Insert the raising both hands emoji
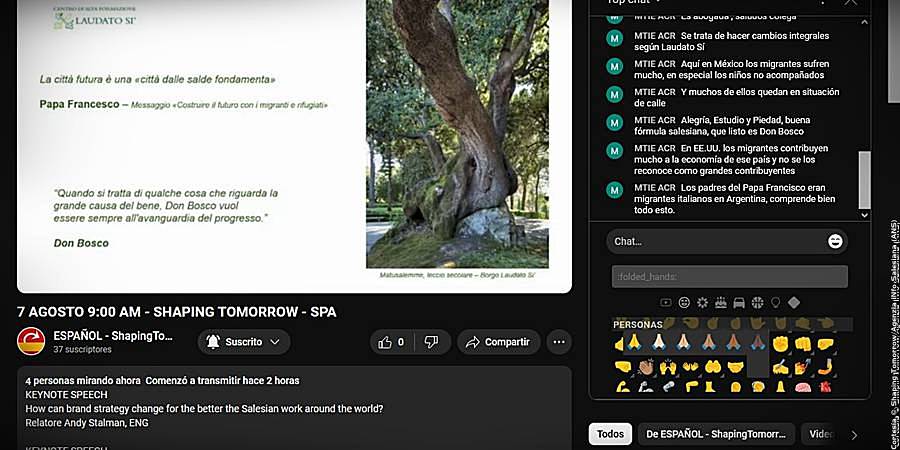This screenshot has width=900, height=450. pos(668,366)
